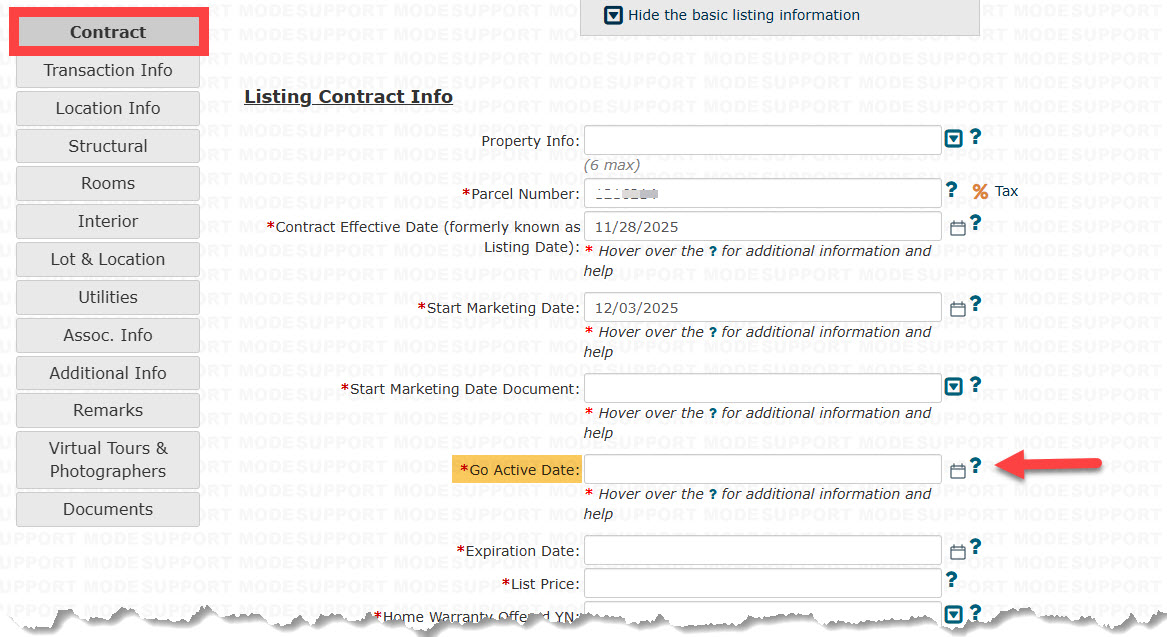Click help question mark beside Property Info

[x=976, y=136]
